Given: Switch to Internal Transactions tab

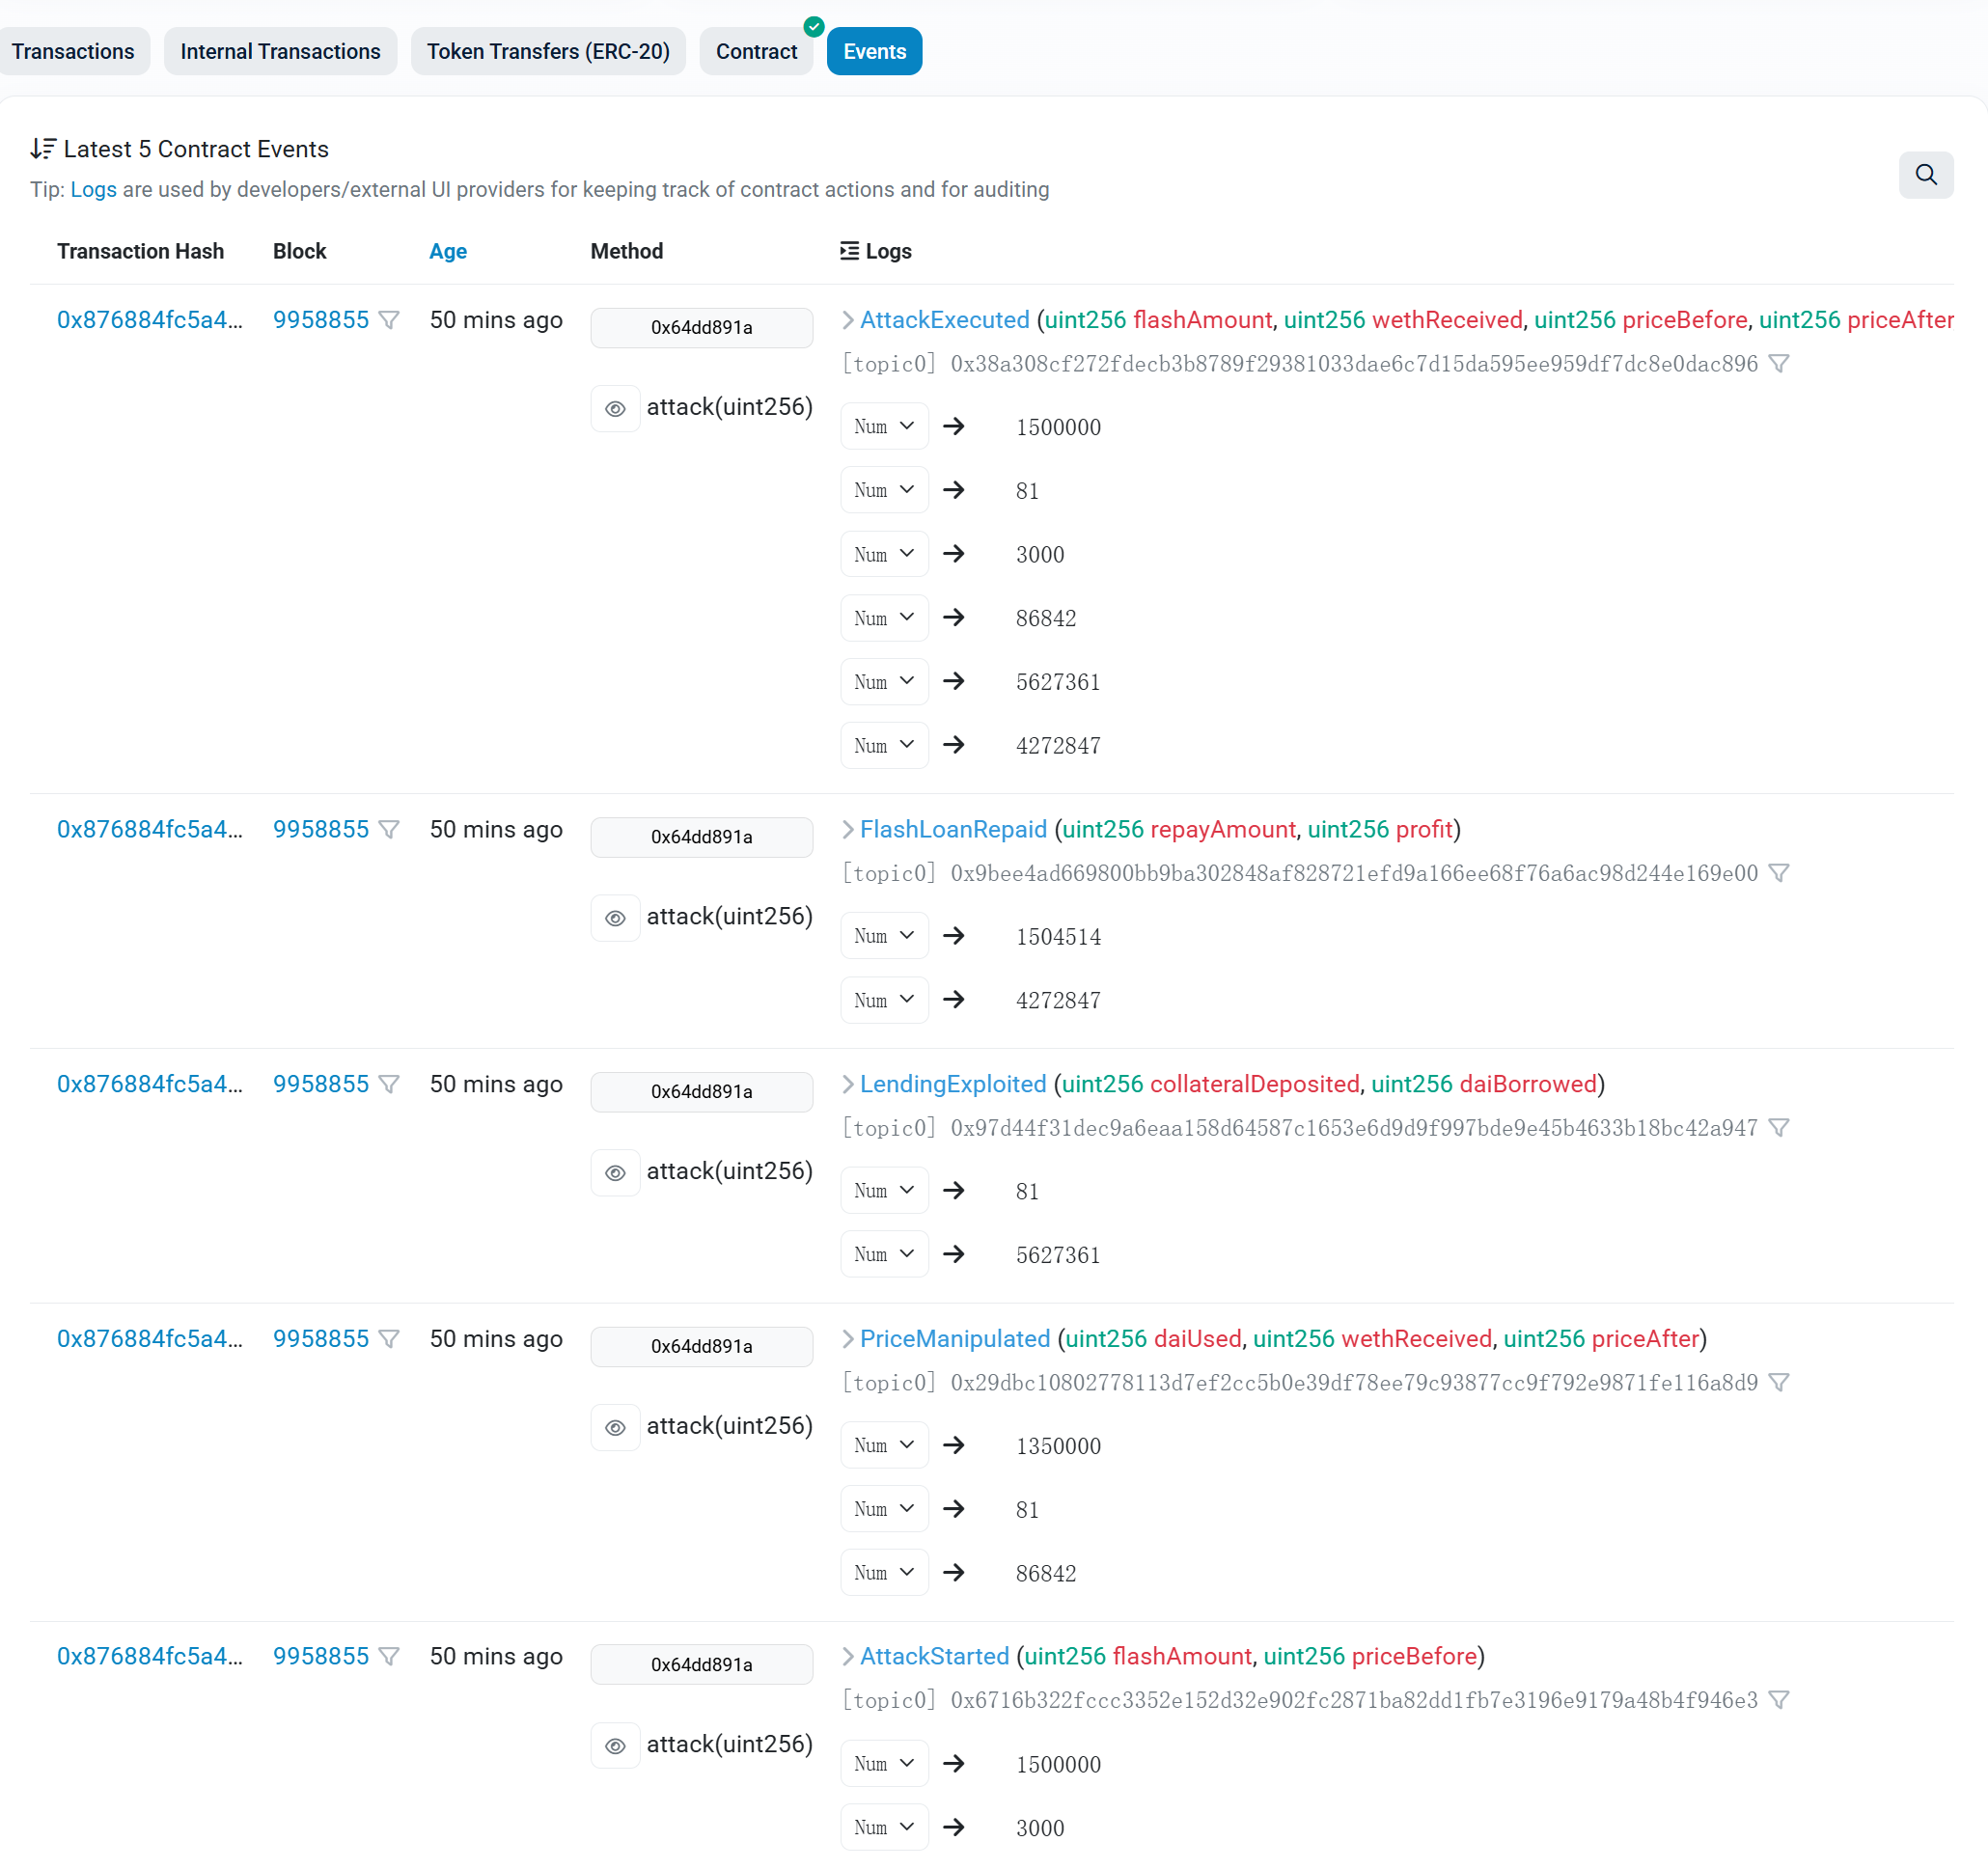Looking at the screenshot, I should coord(280,51).
